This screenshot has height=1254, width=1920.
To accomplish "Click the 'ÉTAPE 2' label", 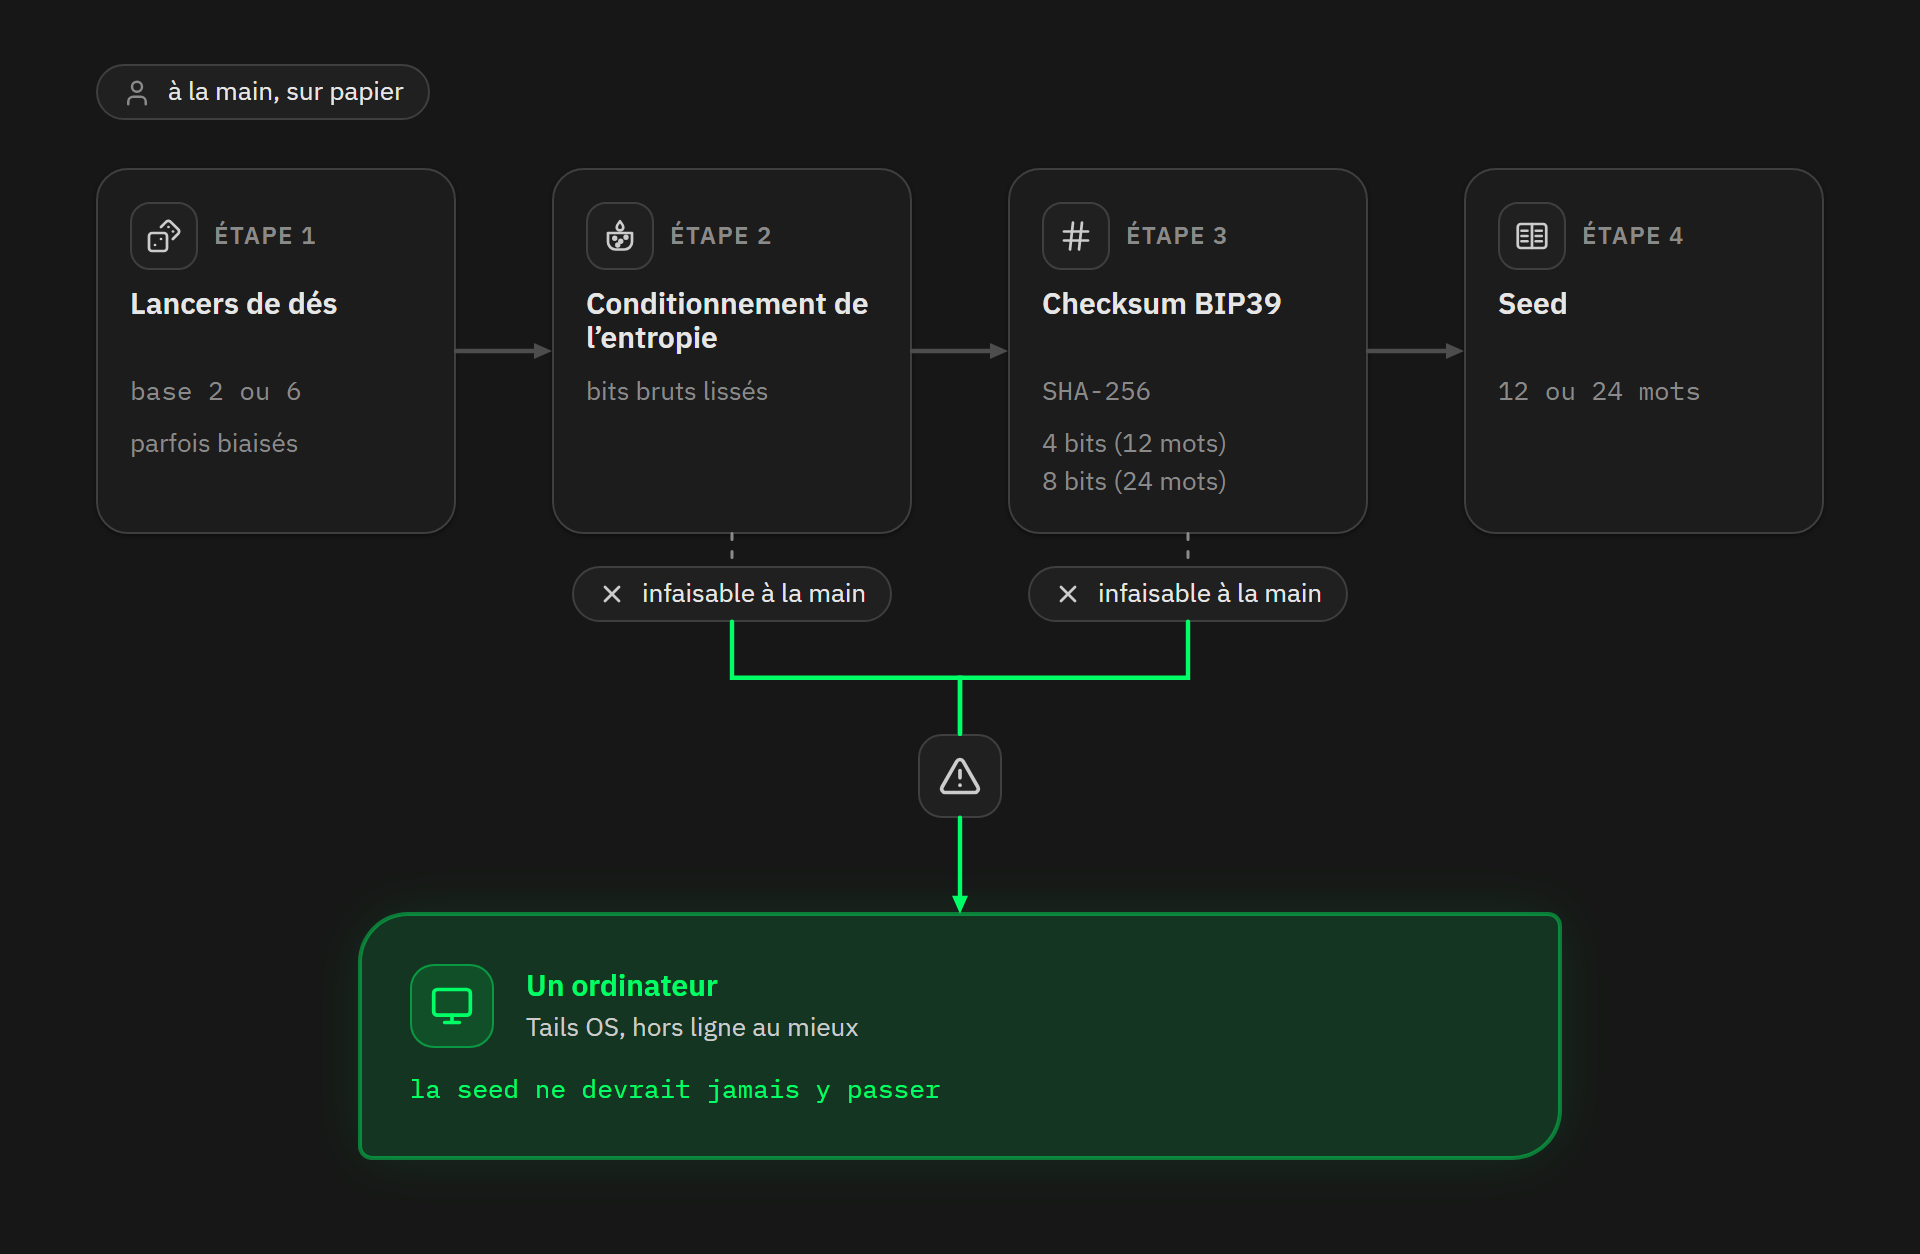I will (721, 236).
